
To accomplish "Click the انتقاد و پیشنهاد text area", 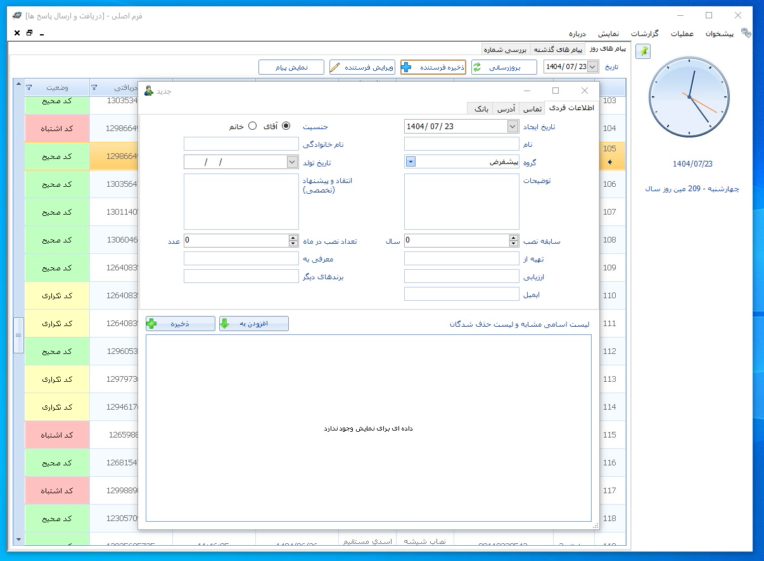I will pos(241,201).
